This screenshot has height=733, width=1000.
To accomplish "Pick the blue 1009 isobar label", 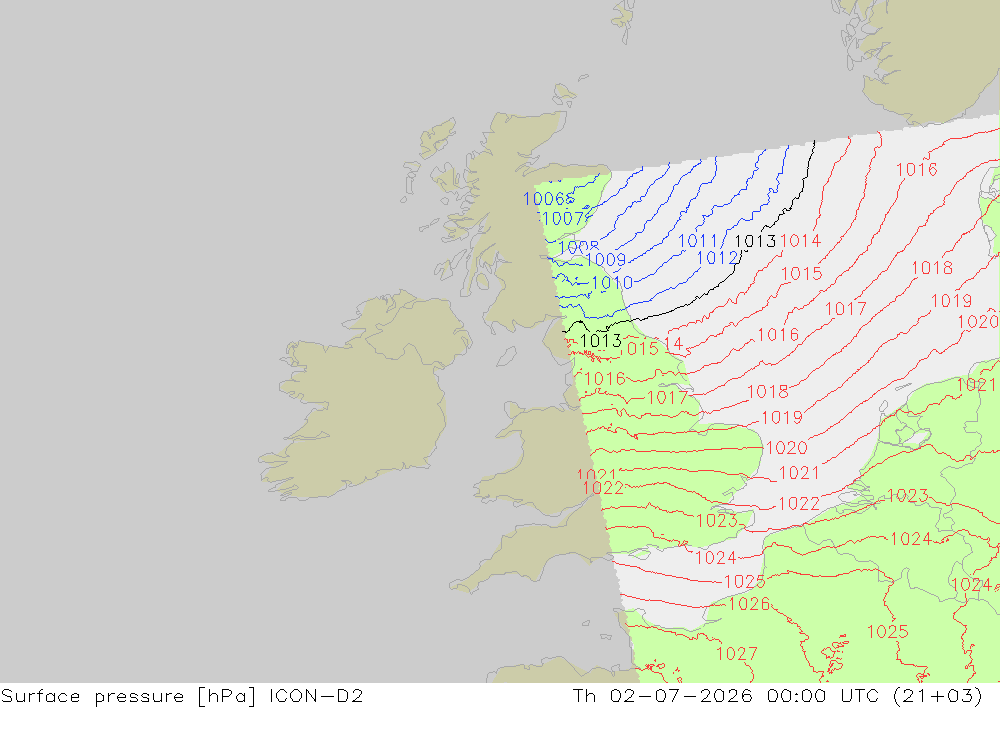I will coord(606,260).
